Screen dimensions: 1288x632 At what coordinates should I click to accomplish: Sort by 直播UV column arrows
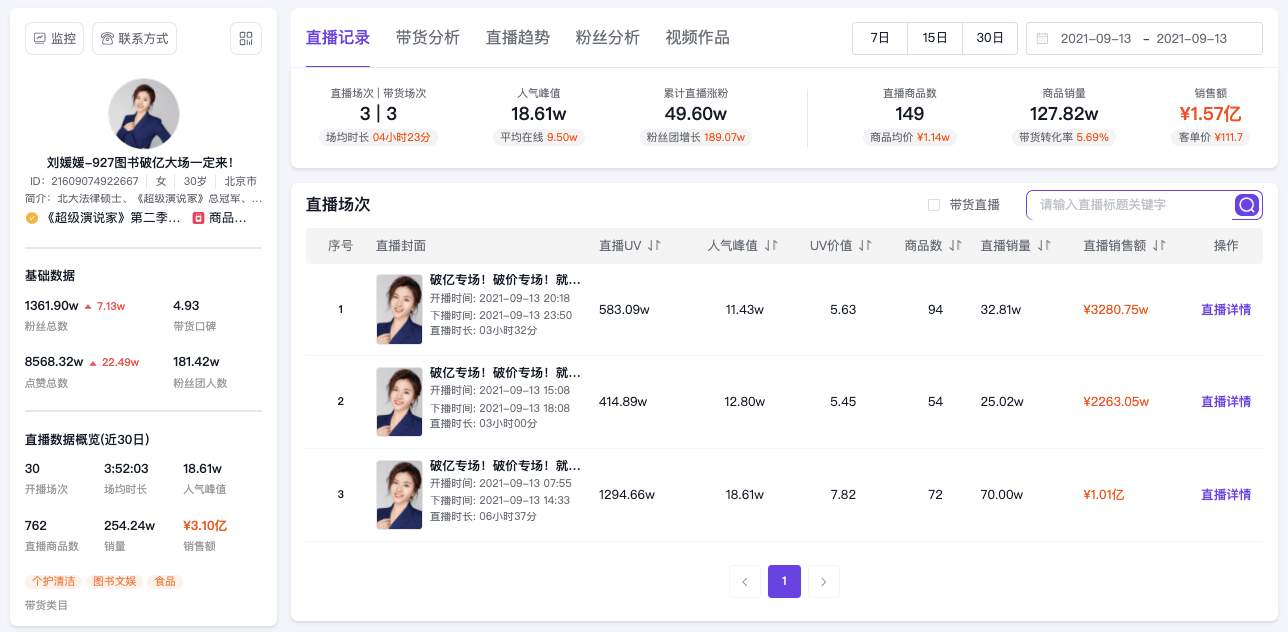tap(655, 245)
